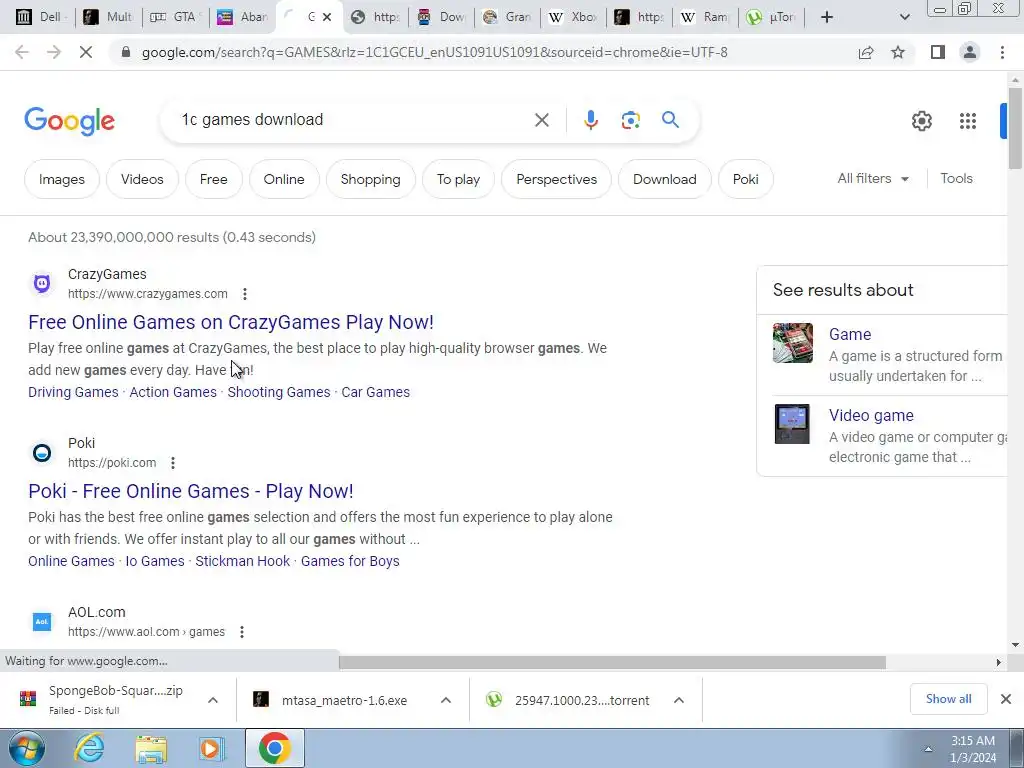Click Show all downloads button

[x=948, y=699]
